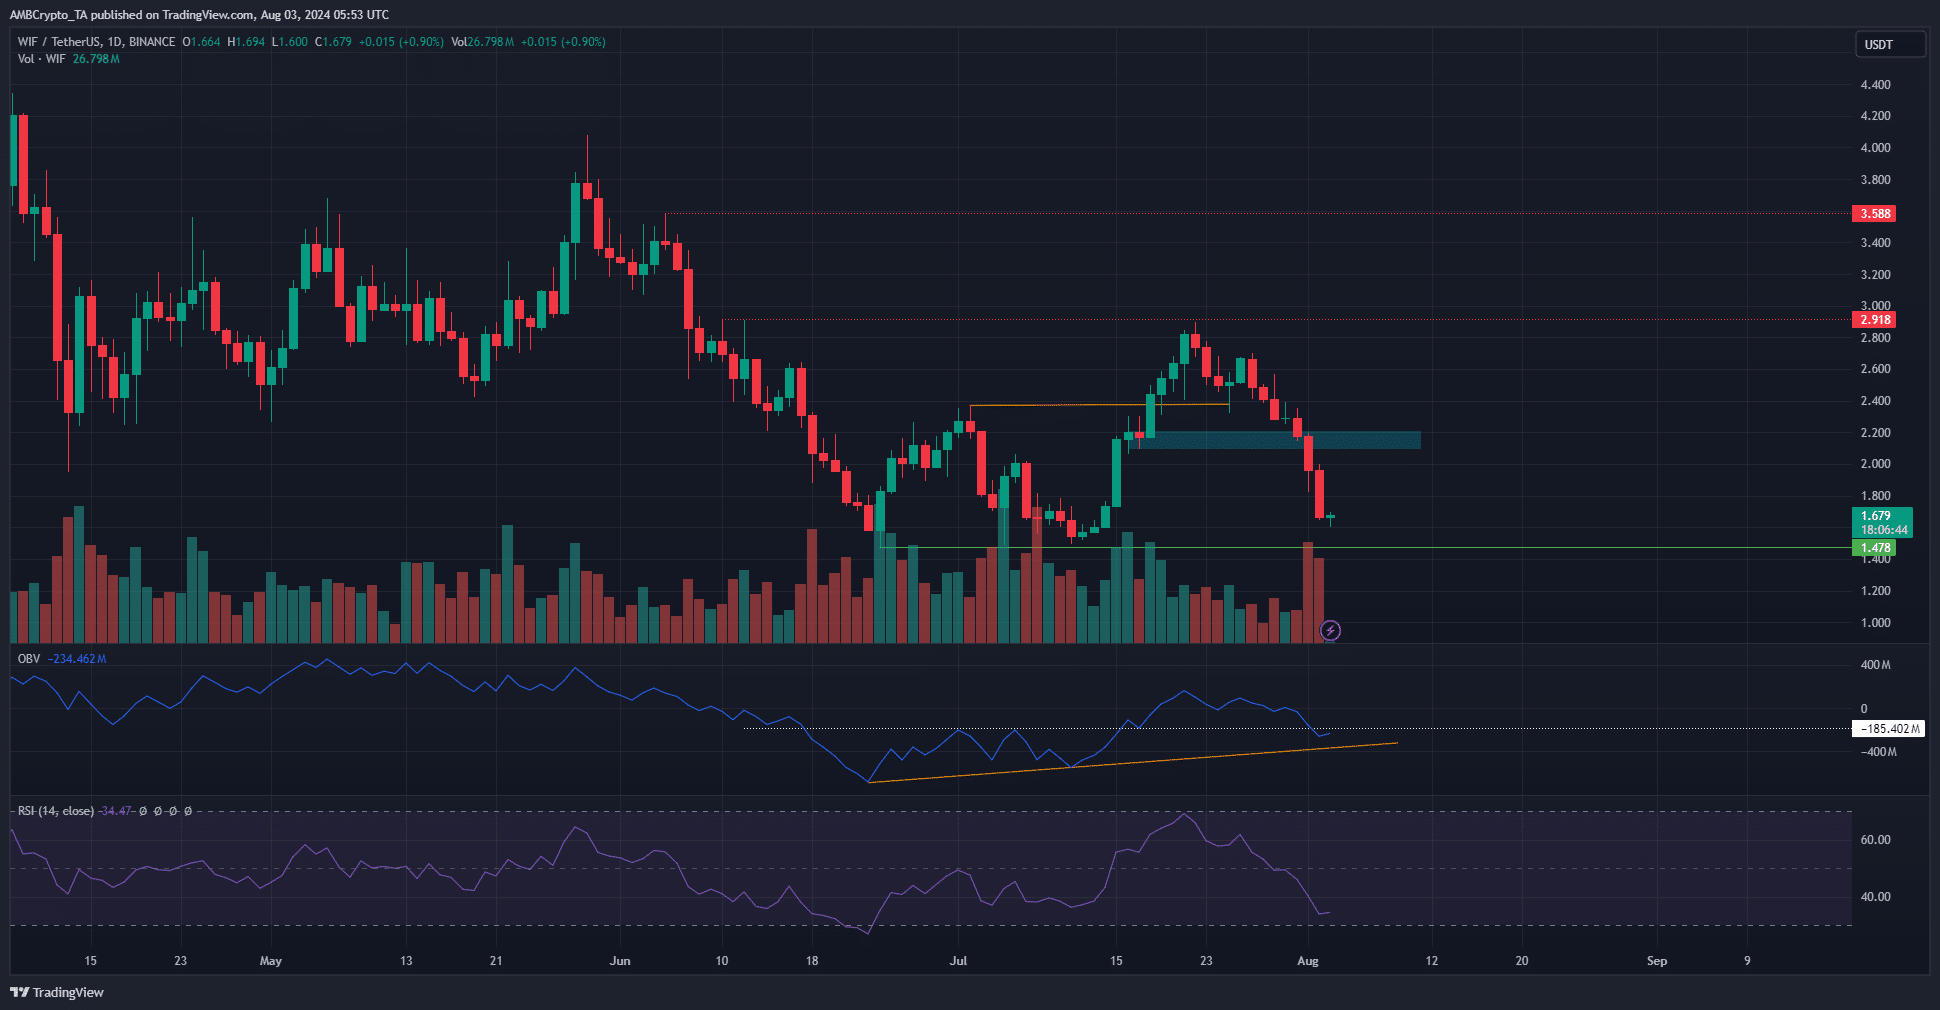Viewport: 1940px width, 1010px height.
Task: Click the green 1.478 support price label
Action: 1874,548
